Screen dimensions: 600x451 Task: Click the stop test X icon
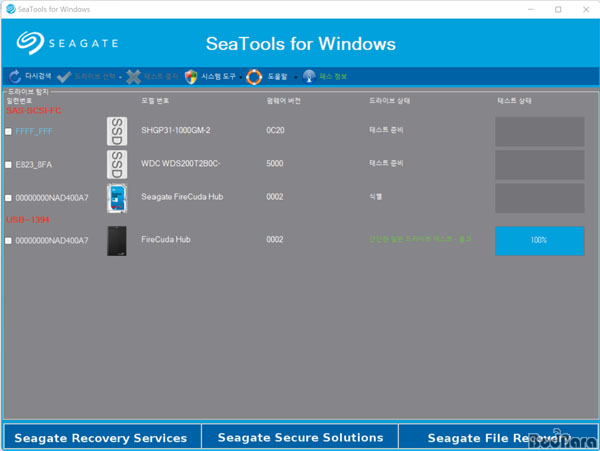tap(133, 77)
